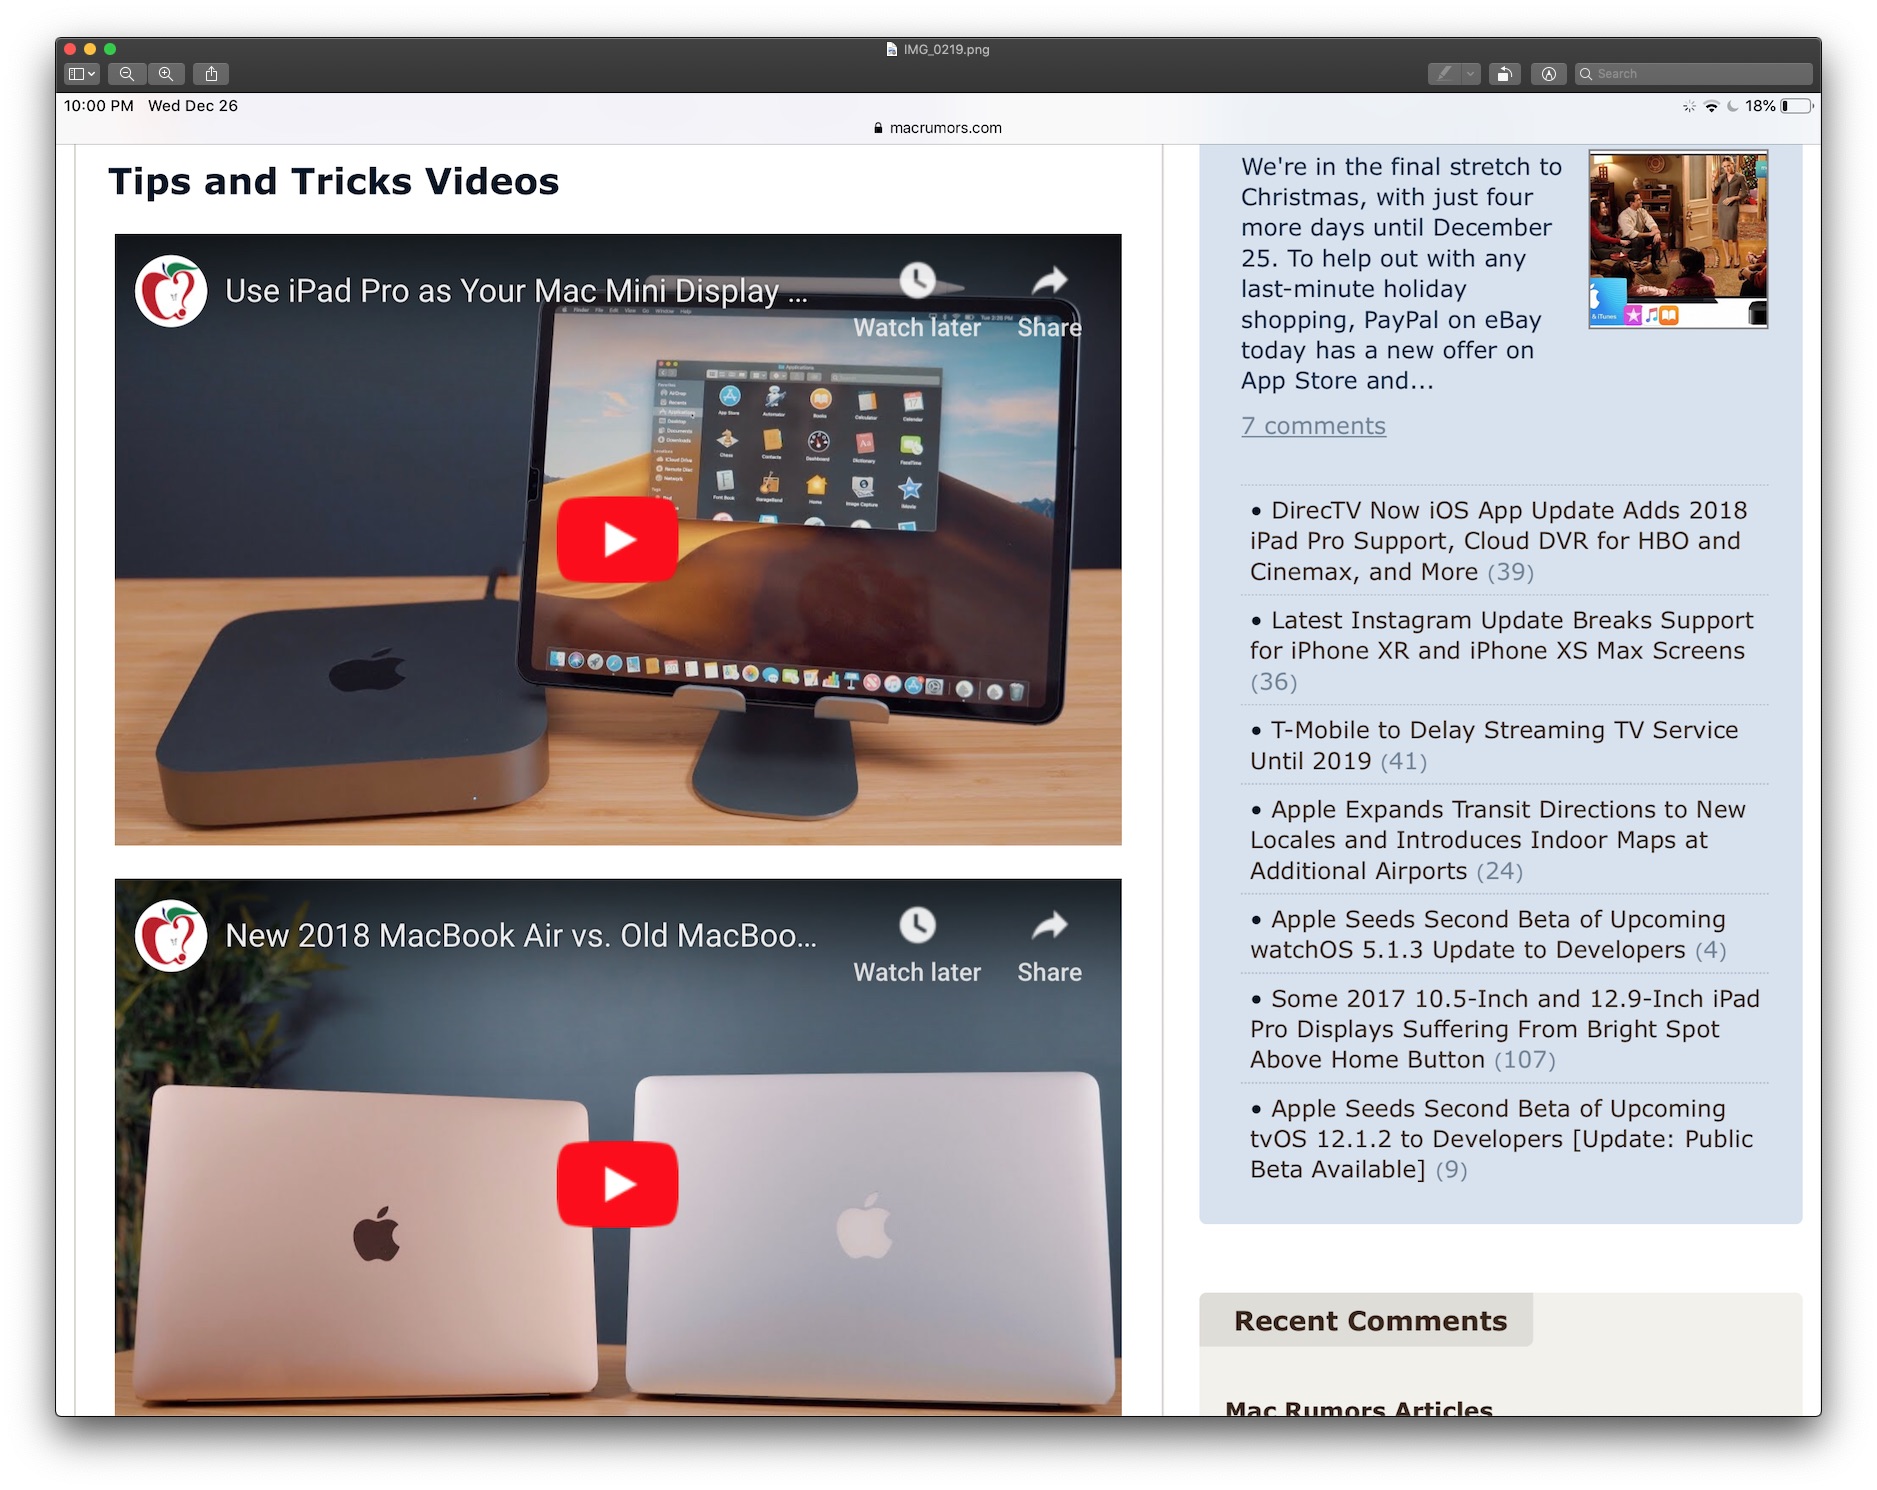The width and height of the screenshot is (1877, 1490).
Task: Focus the Preview Search field
Action: pyautogui.click(x=1693, y=74)
